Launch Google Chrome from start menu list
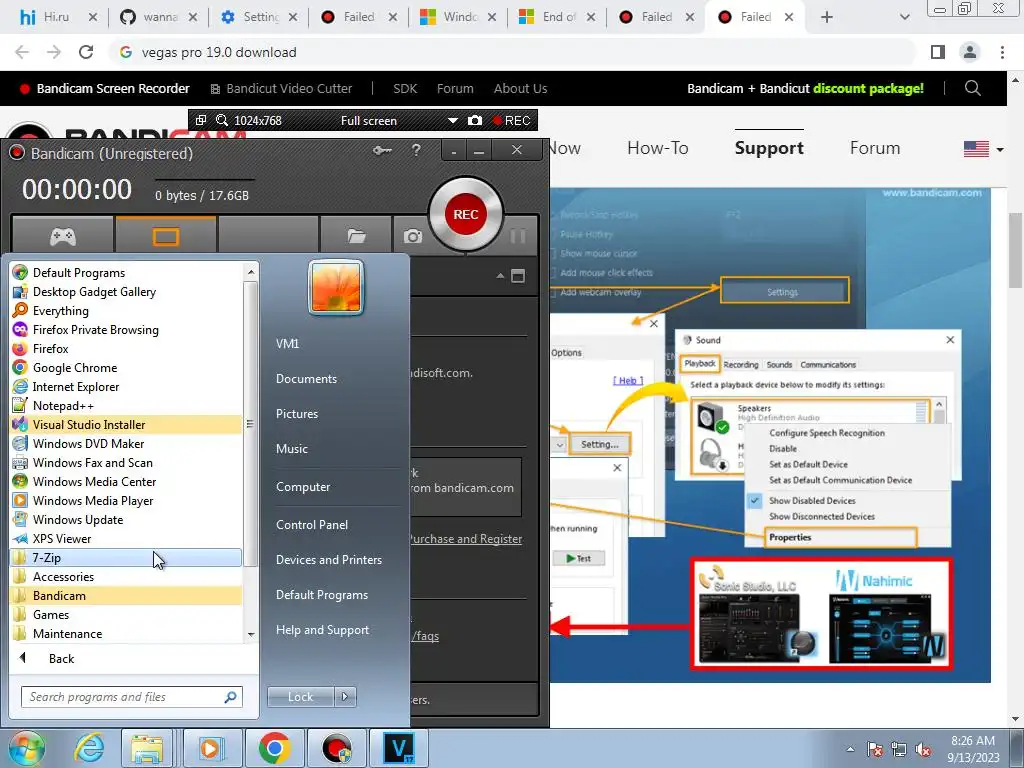The width and height of the screenshot is (1024, 768). pos(127,367)
